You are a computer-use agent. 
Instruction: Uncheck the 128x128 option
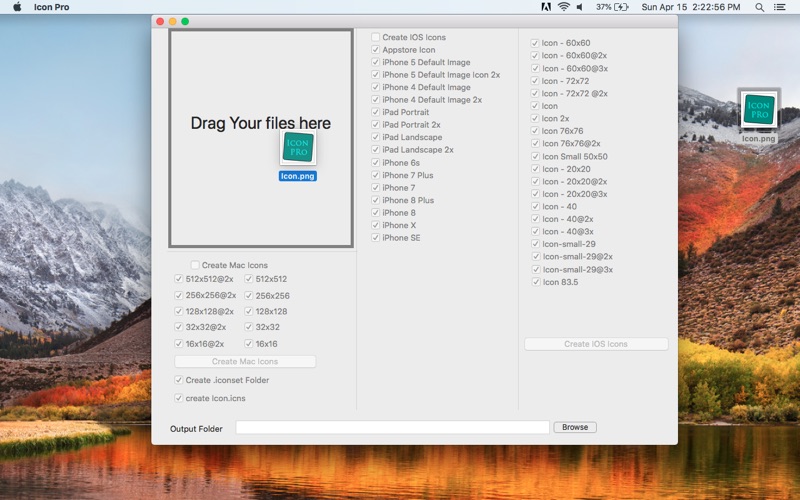click(248, 311)
